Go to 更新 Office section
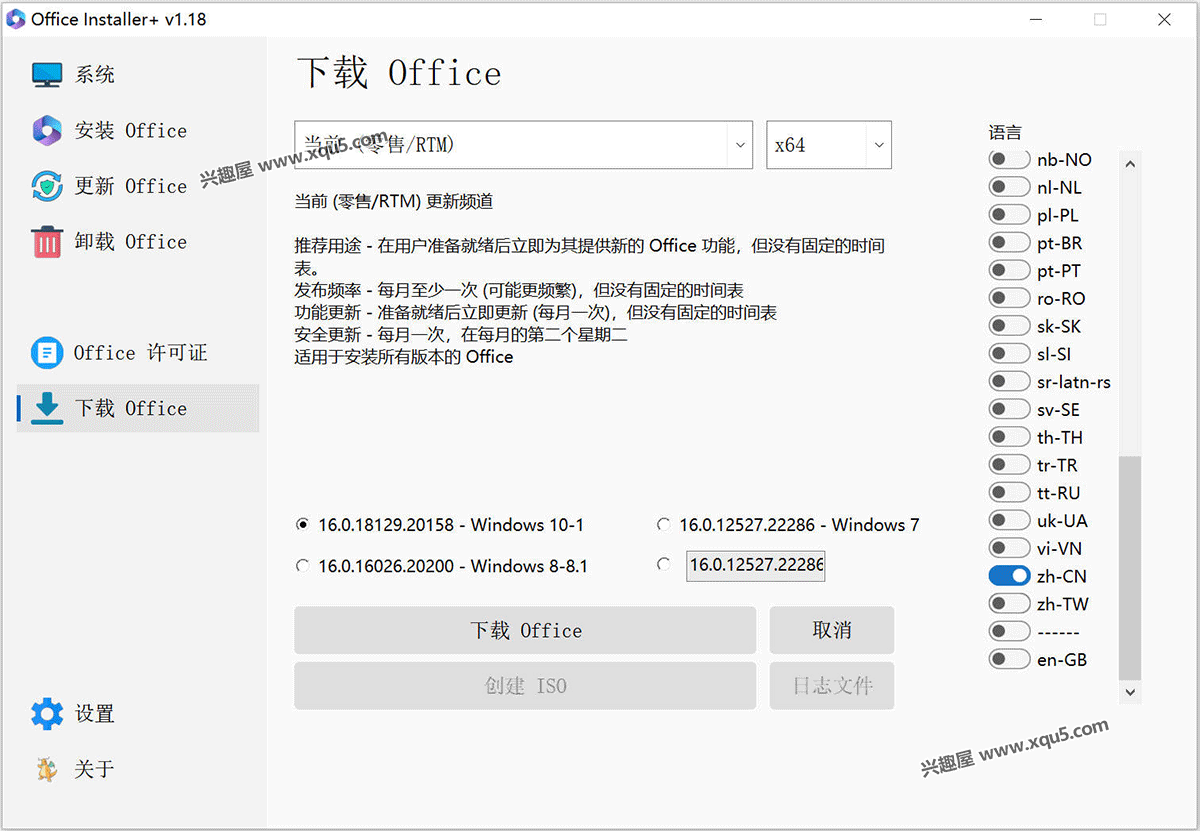The width and height of the screenshot is (1200, 831). point(138,186)
